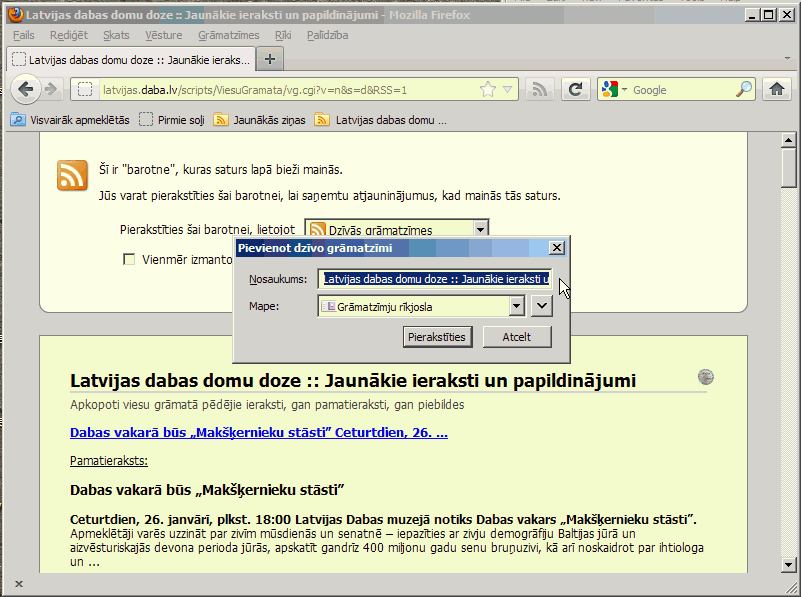Open the Google search engine selector
The image size is (801, 597).
pyautogui.click(x=614, y=90)
